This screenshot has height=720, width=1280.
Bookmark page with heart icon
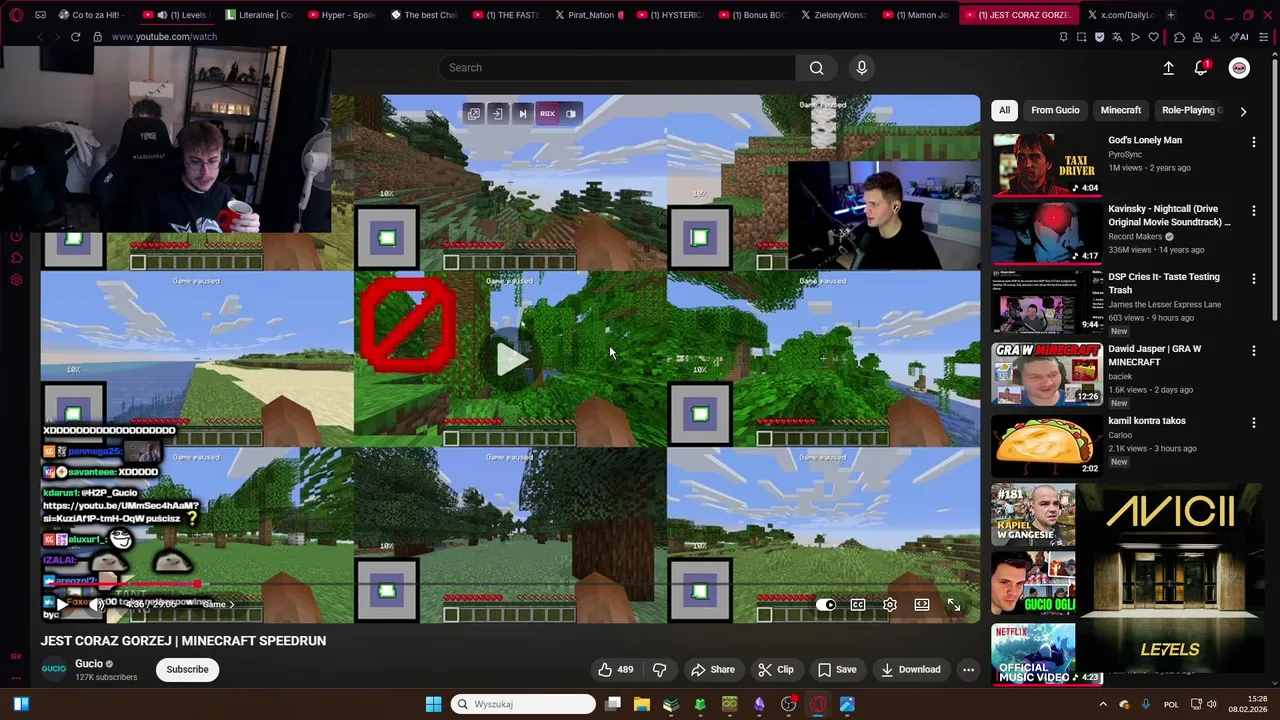point(1153,37)
